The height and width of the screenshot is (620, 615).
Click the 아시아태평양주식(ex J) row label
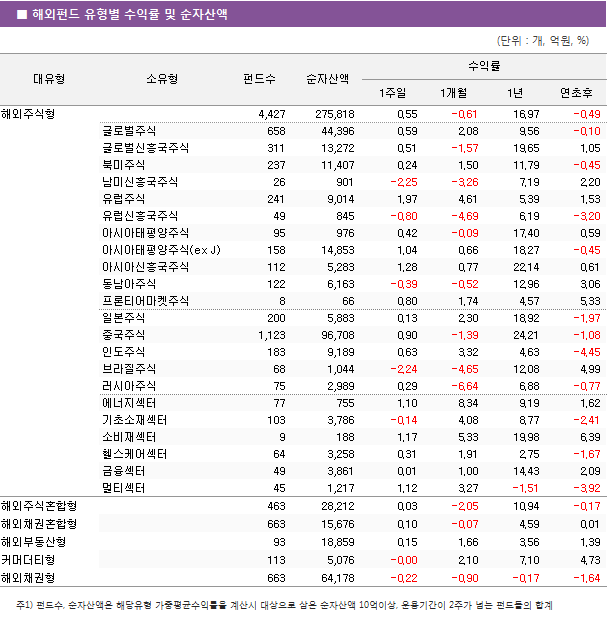pyautogui.click(x=160, y=250)
